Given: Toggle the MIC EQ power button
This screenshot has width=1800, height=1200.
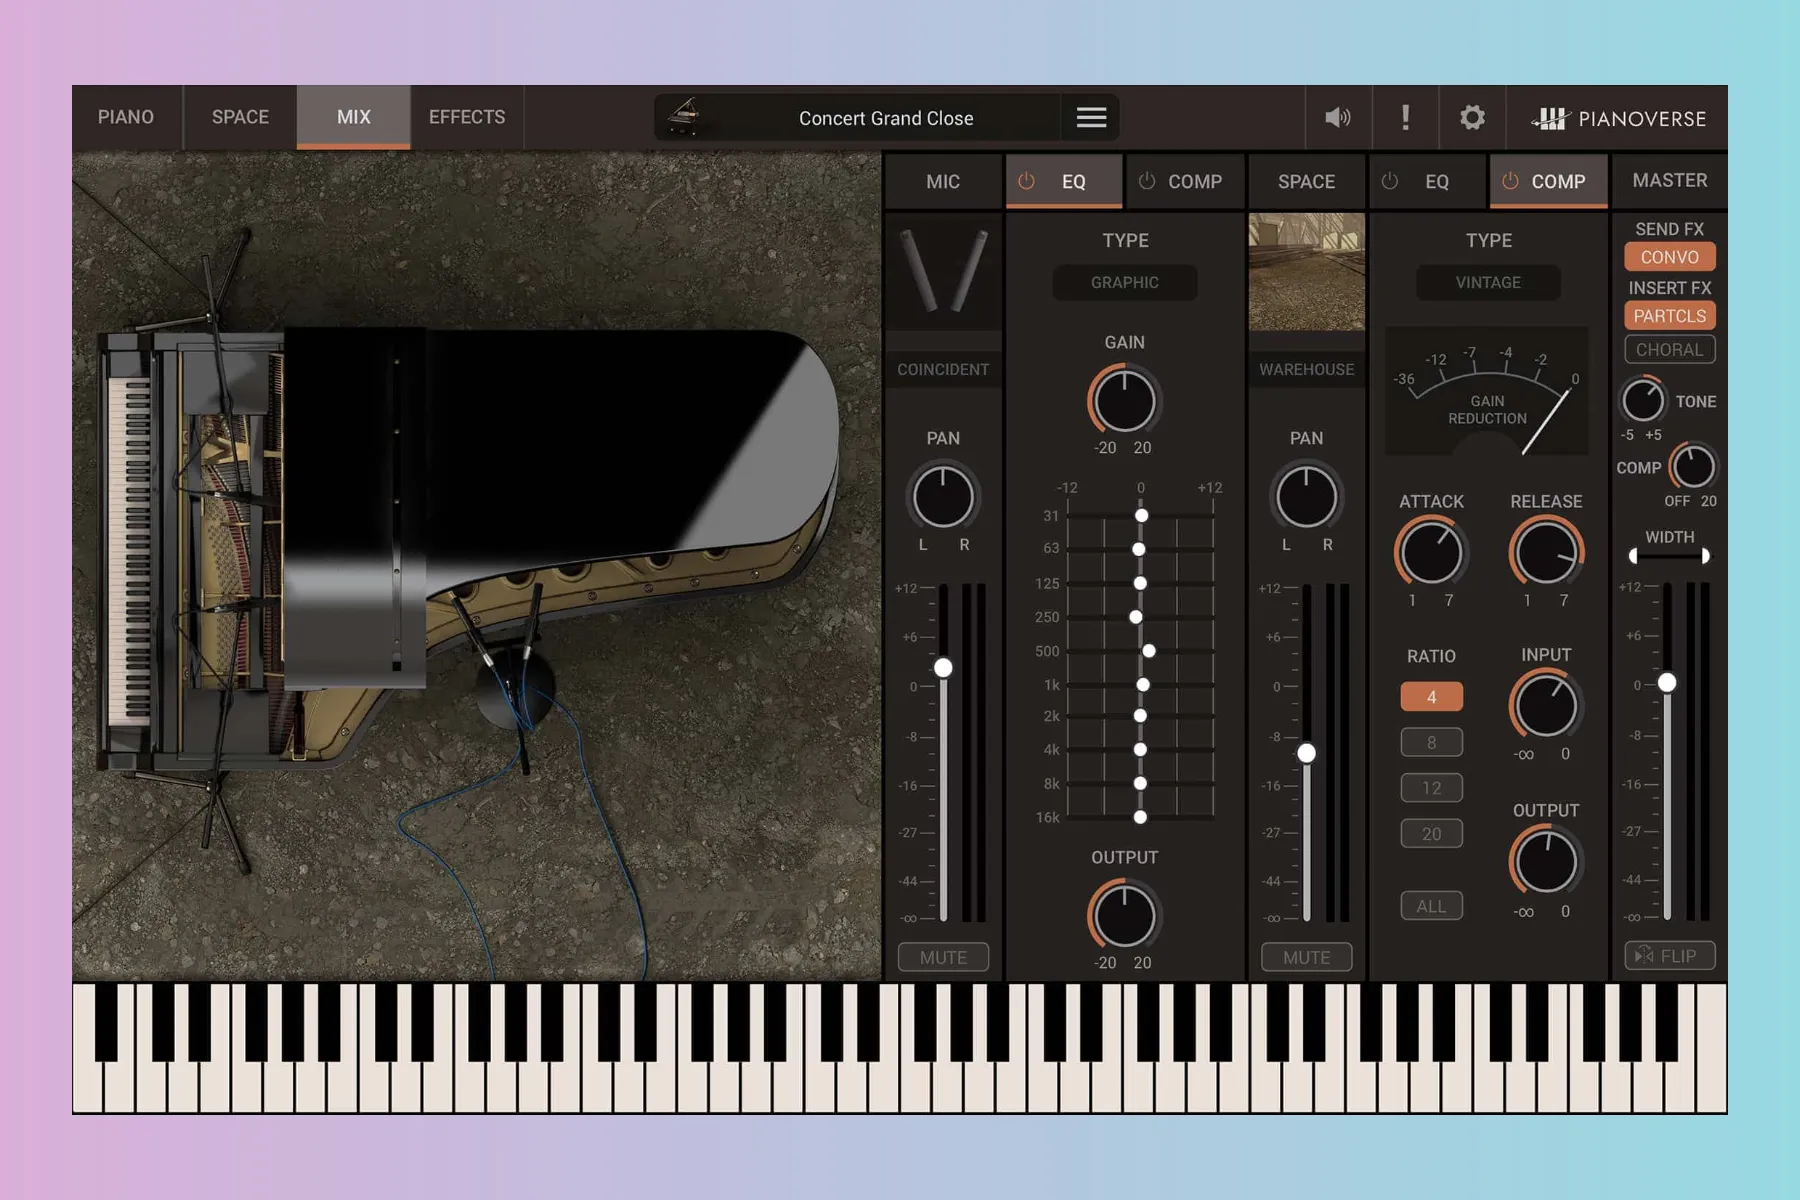Looking at the screenshot, I should click(x=1026, y=181).
